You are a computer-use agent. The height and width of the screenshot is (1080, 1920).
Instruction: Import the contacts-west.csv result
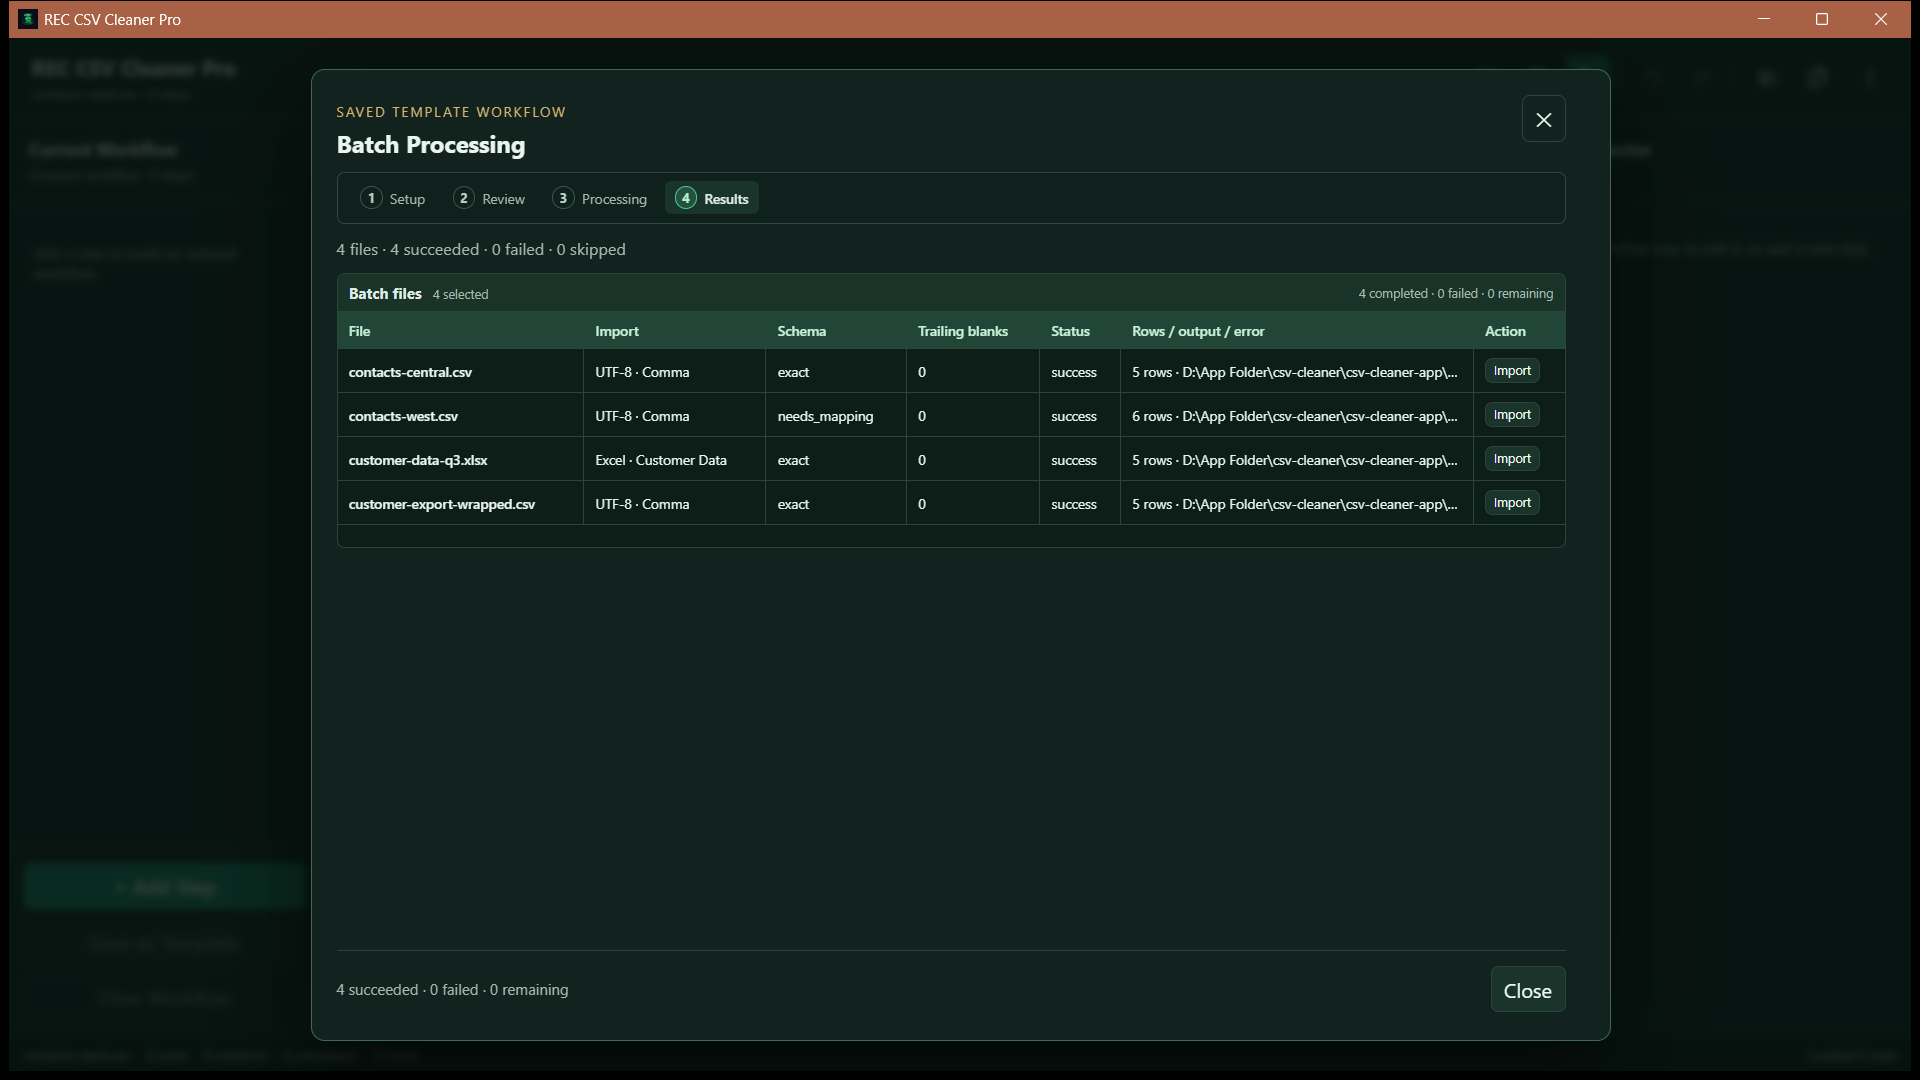[1511, 415]
